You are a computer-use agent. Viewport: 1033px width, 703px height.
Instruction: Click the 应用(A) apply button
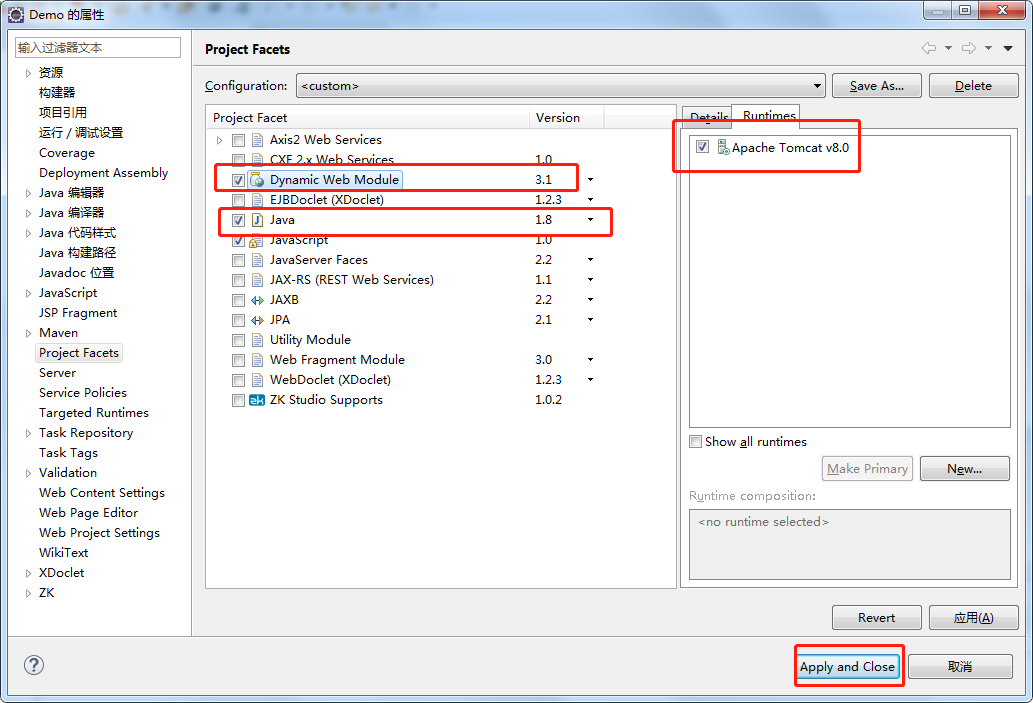973,617
